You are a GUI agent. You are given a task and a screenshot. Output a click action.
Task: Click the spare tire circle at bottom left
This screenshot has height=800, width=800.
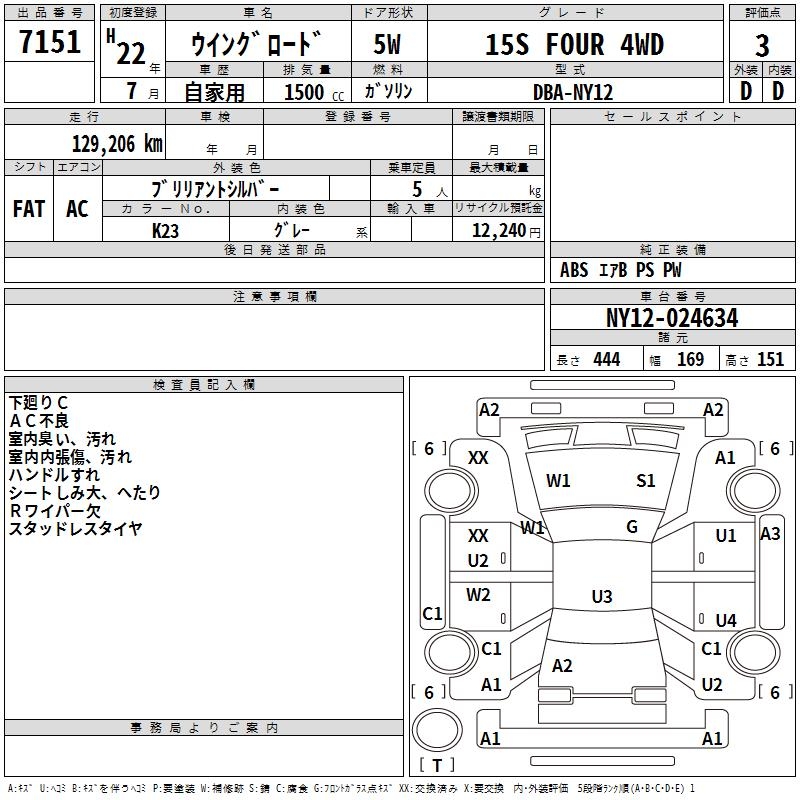[438, 730]
